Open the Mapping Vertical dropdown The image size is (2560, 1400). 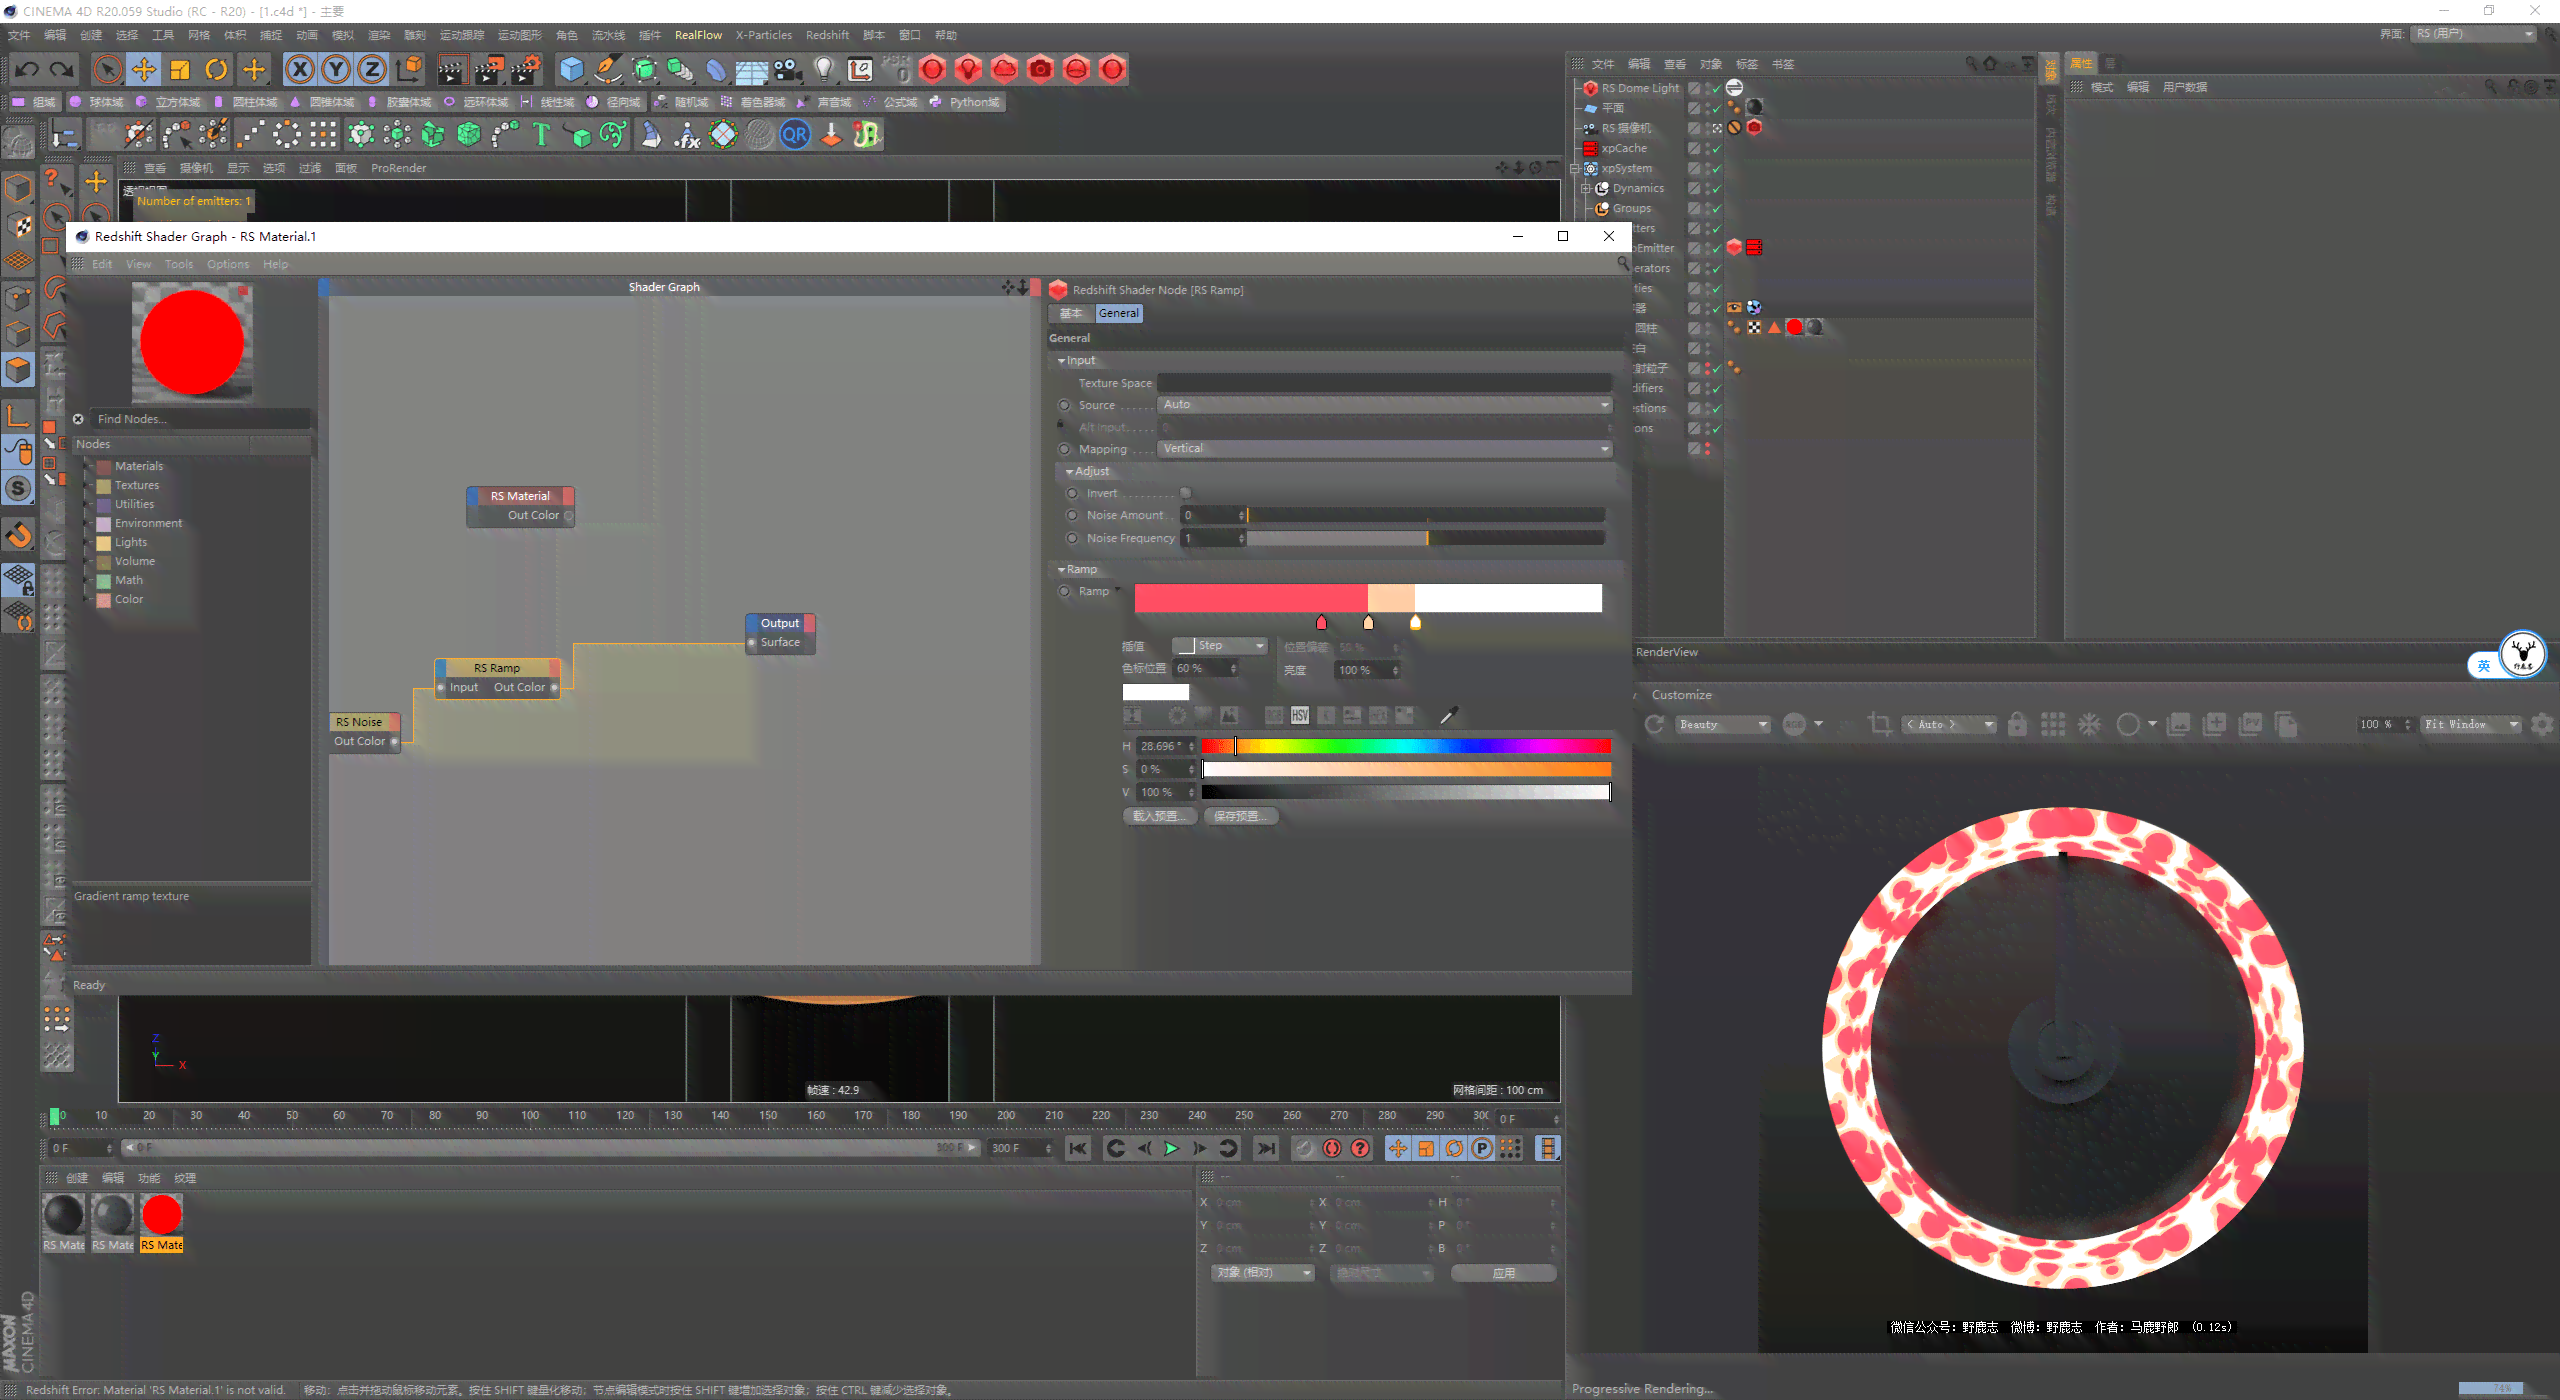pyautogui.click(x=1385, y=449)
